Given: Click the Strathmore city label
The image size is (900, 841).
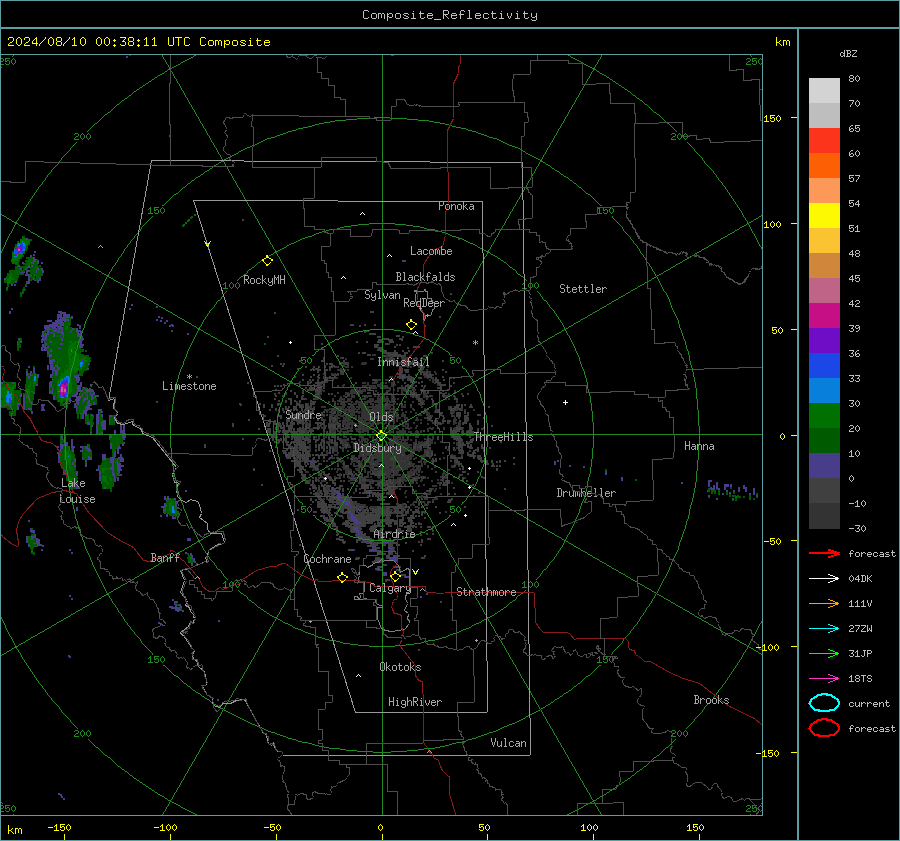Looking at the screenshot, I should [x=486, y=592].
